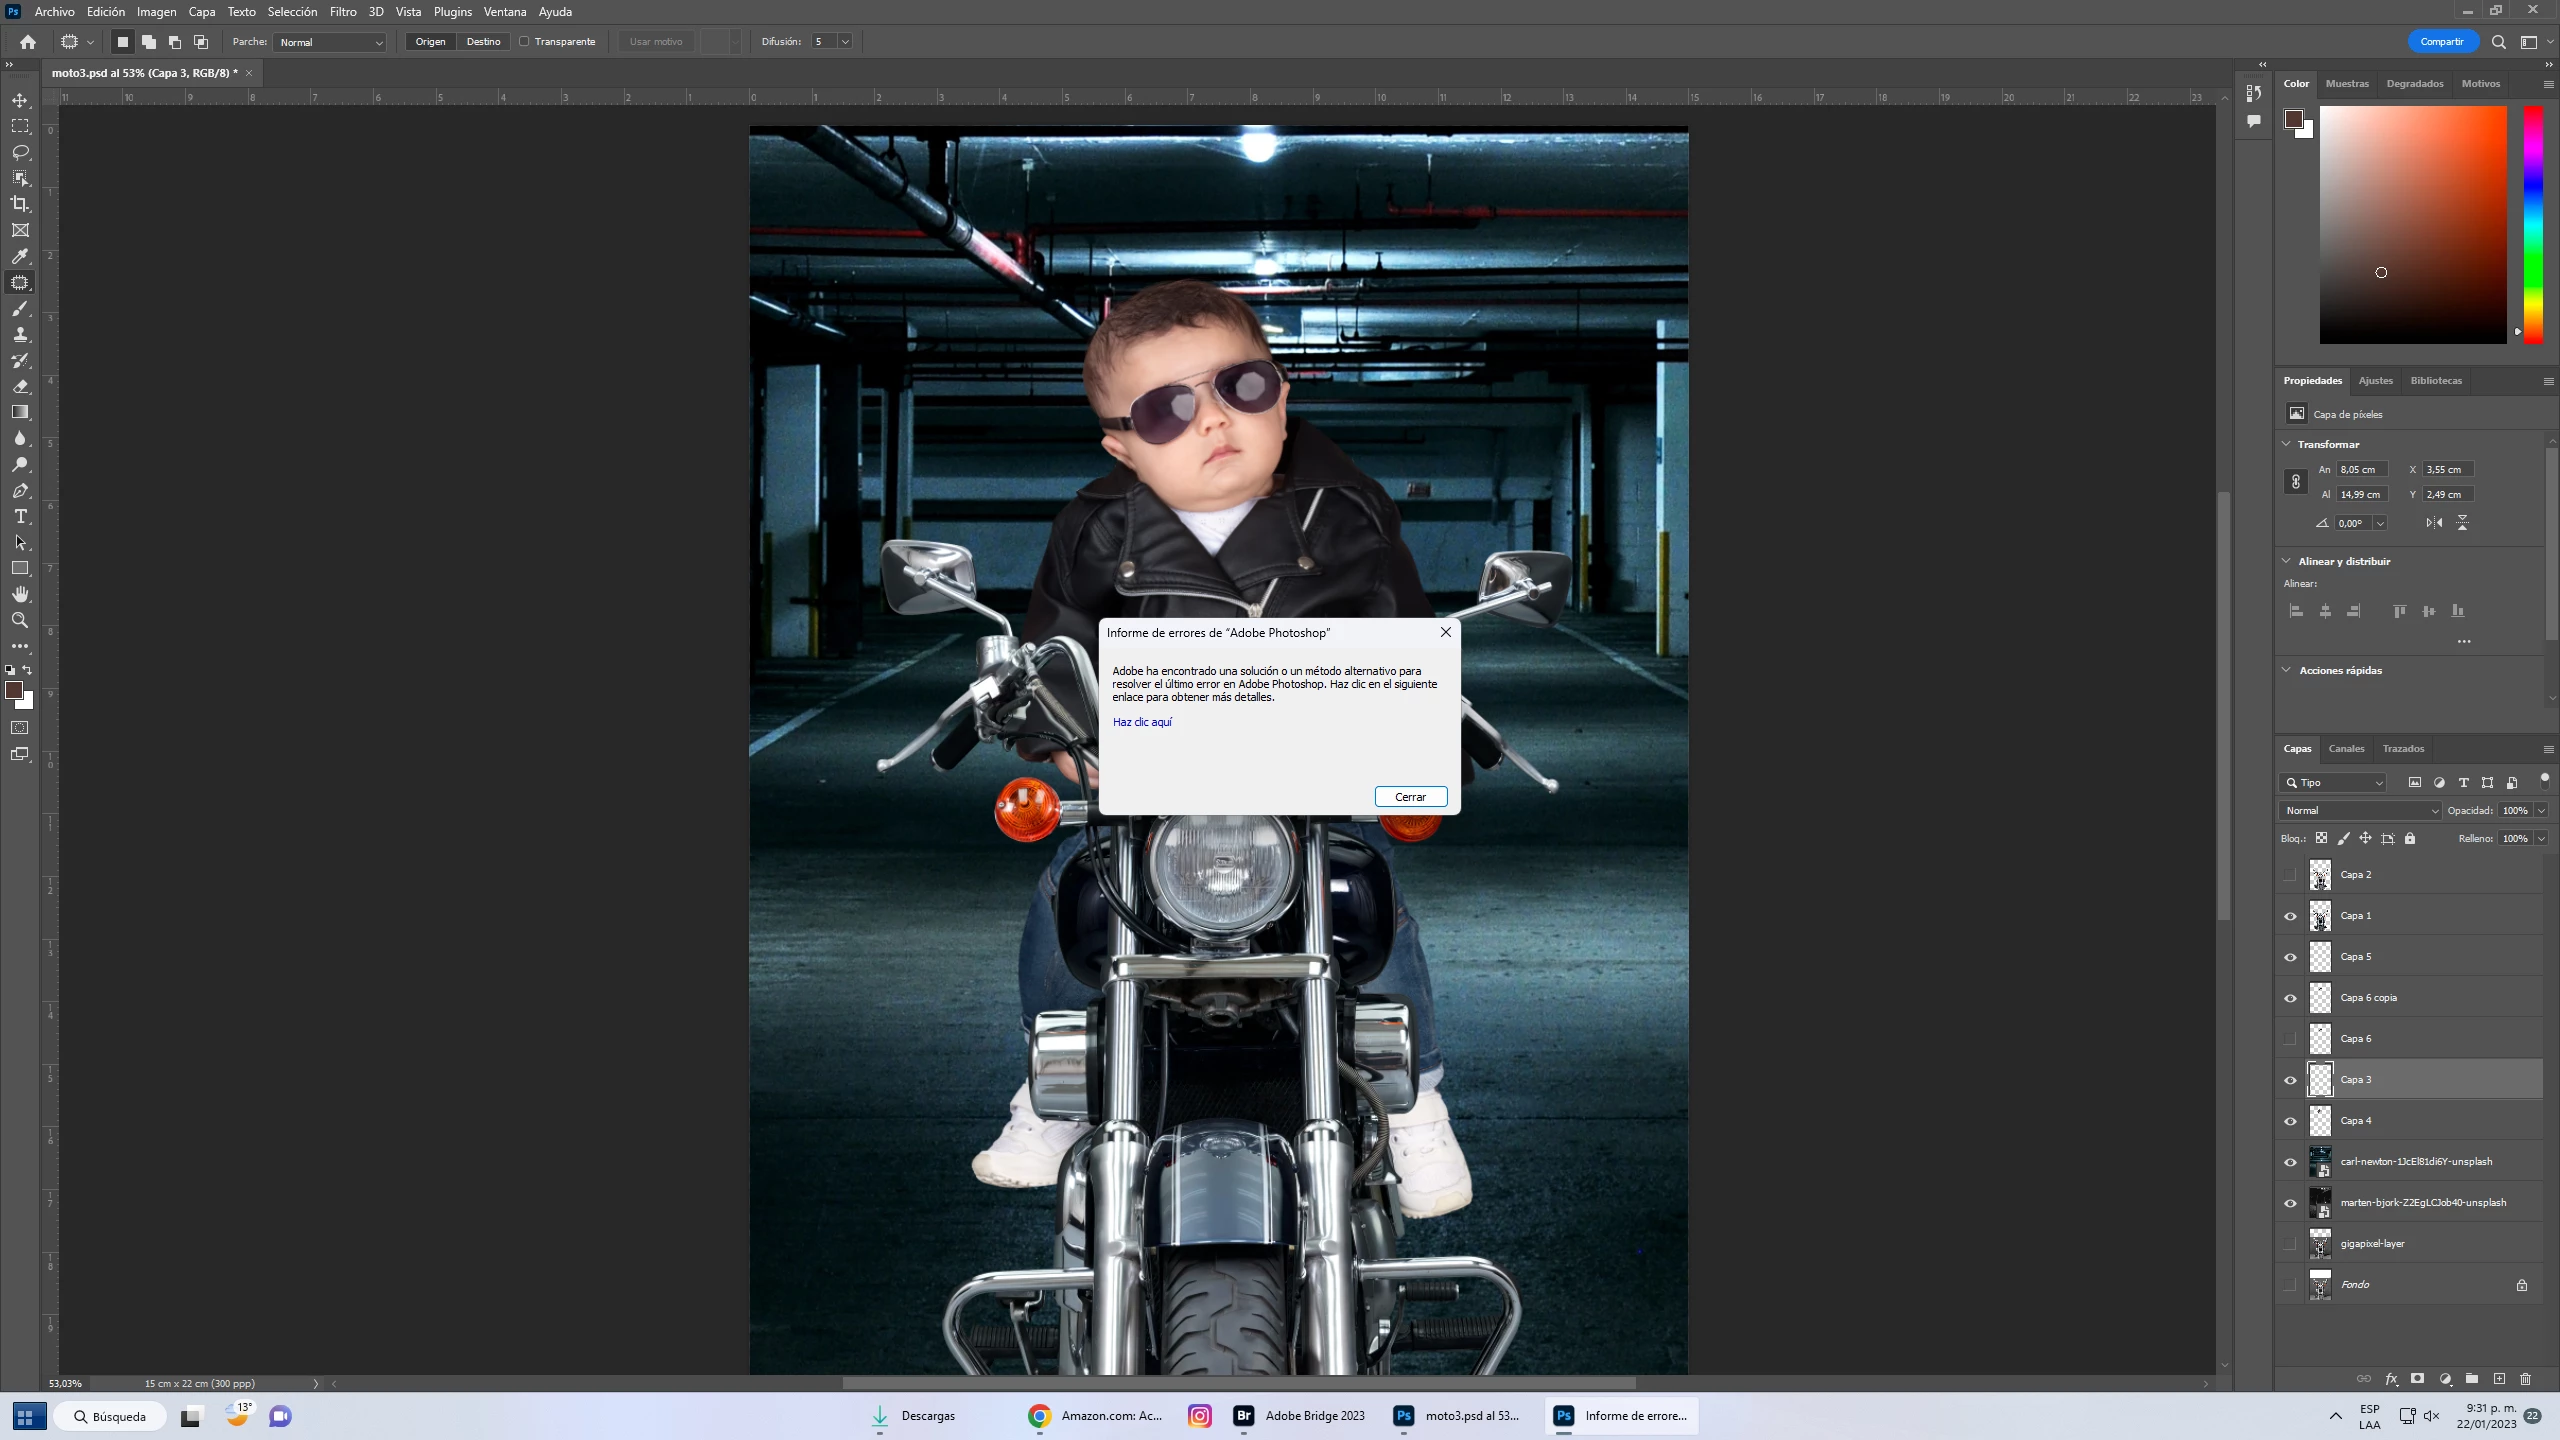Select the Eyedropper tool

[20, 256]
